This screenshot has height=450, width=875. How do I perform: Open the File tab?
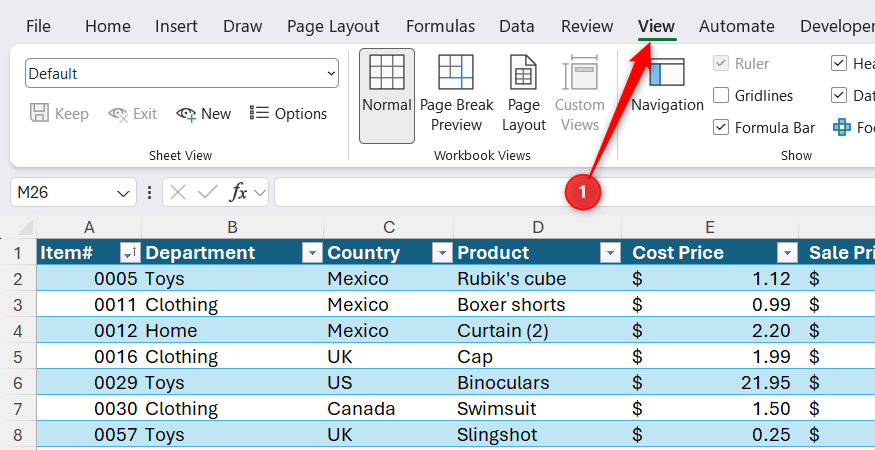click(39, 26)
